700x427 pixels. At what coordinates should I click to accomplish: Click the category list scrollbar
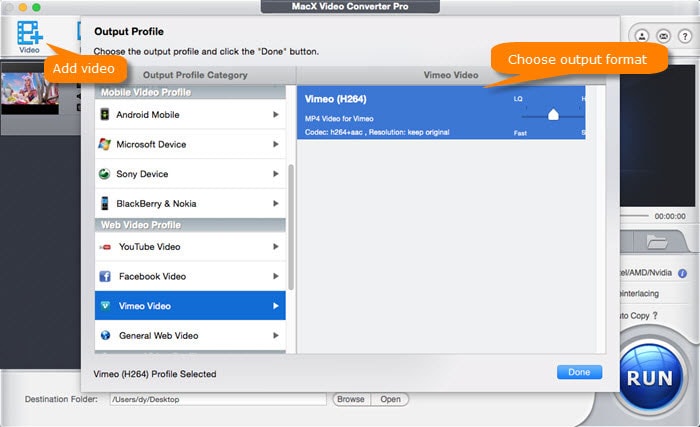[x=291, y=227]
